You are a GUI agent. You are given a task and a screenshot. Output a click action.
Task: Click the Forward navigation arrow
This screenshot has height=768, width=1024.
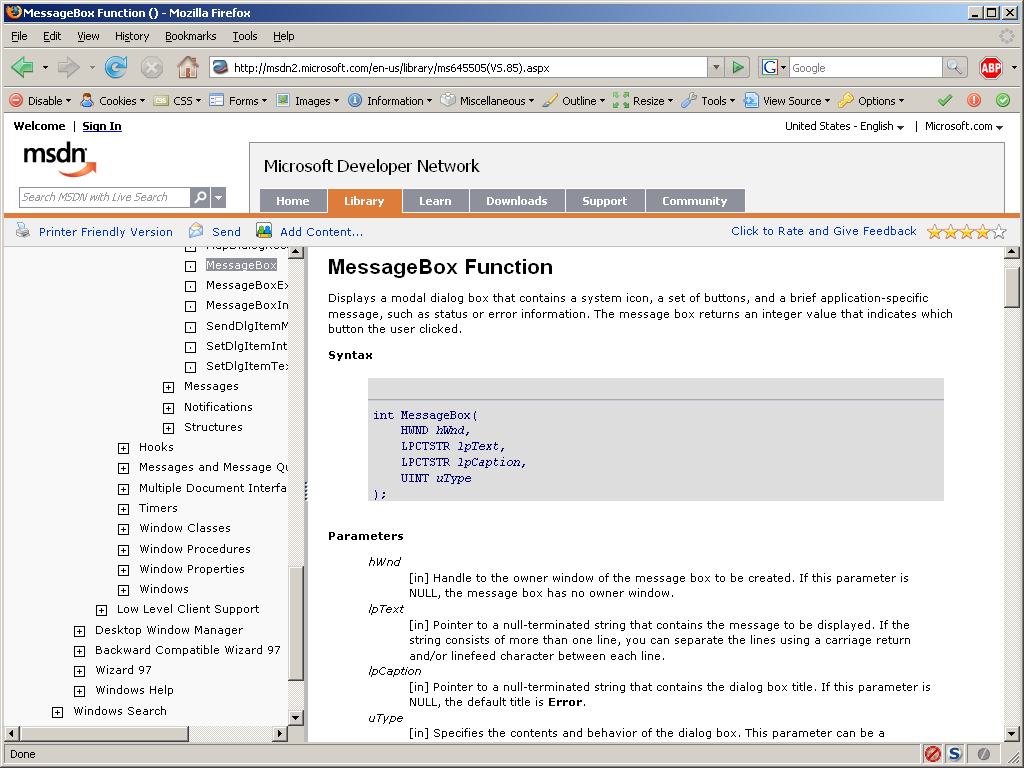(68, 67)
